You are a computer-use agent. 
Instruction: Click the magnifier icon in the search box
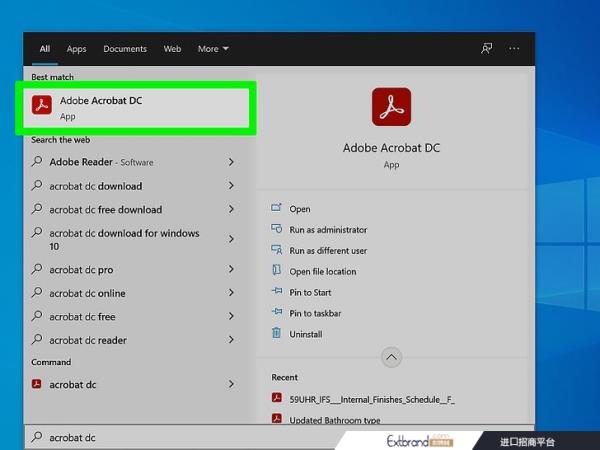coord(37,436)
